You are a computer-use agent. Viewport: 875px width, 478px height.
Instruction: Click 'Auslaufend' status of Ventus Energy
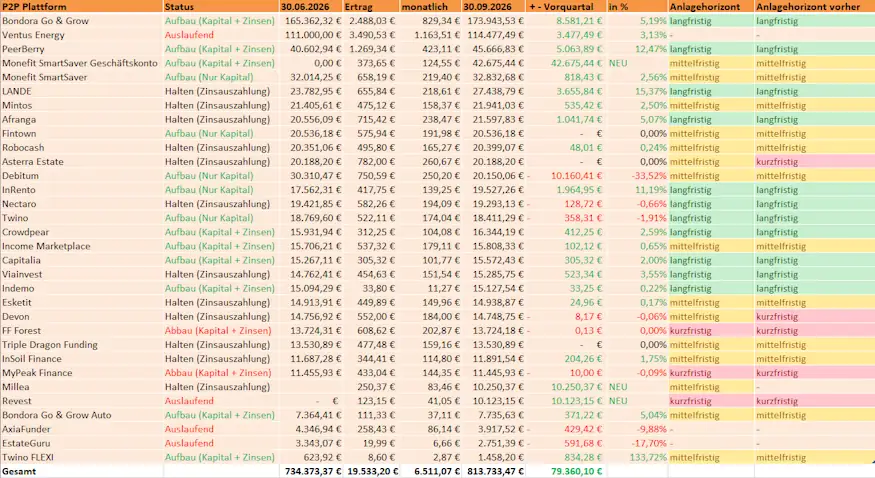(221, 35)
